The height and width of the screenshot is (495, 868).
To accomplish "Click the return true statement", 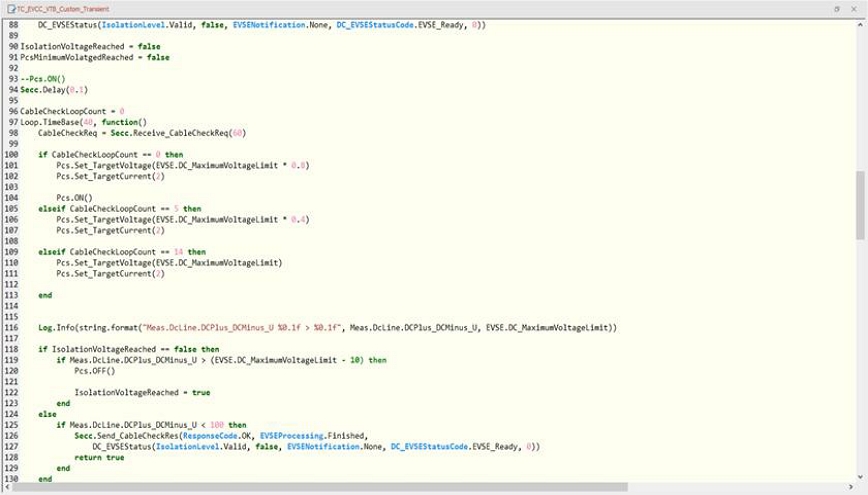I will (99, 457).
